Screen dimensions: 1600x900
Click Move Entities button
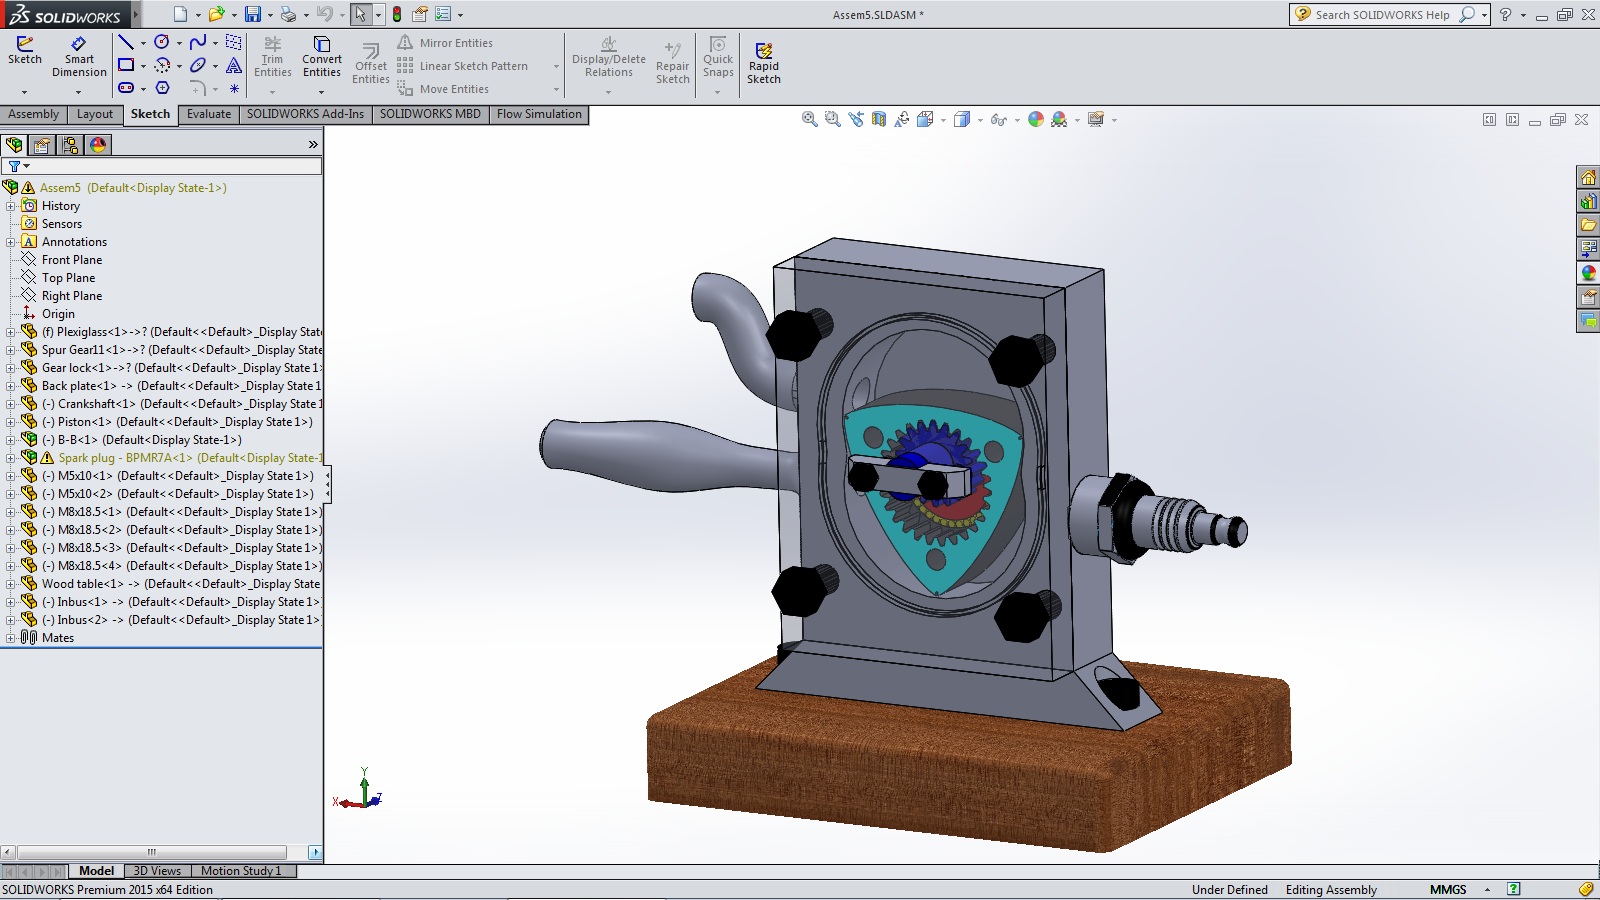coord(443,89)
